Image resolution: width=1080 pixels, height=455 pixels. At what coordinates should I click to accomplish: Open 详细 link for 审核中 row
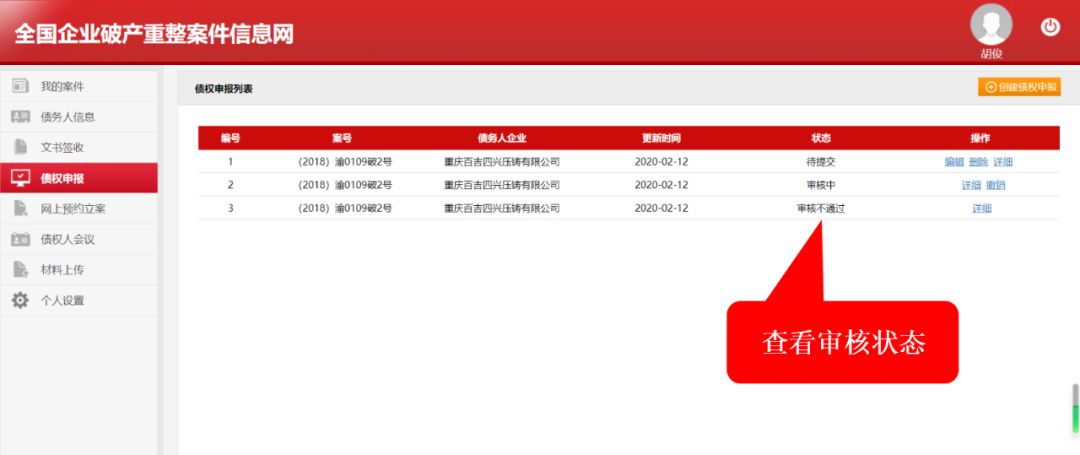971,185
